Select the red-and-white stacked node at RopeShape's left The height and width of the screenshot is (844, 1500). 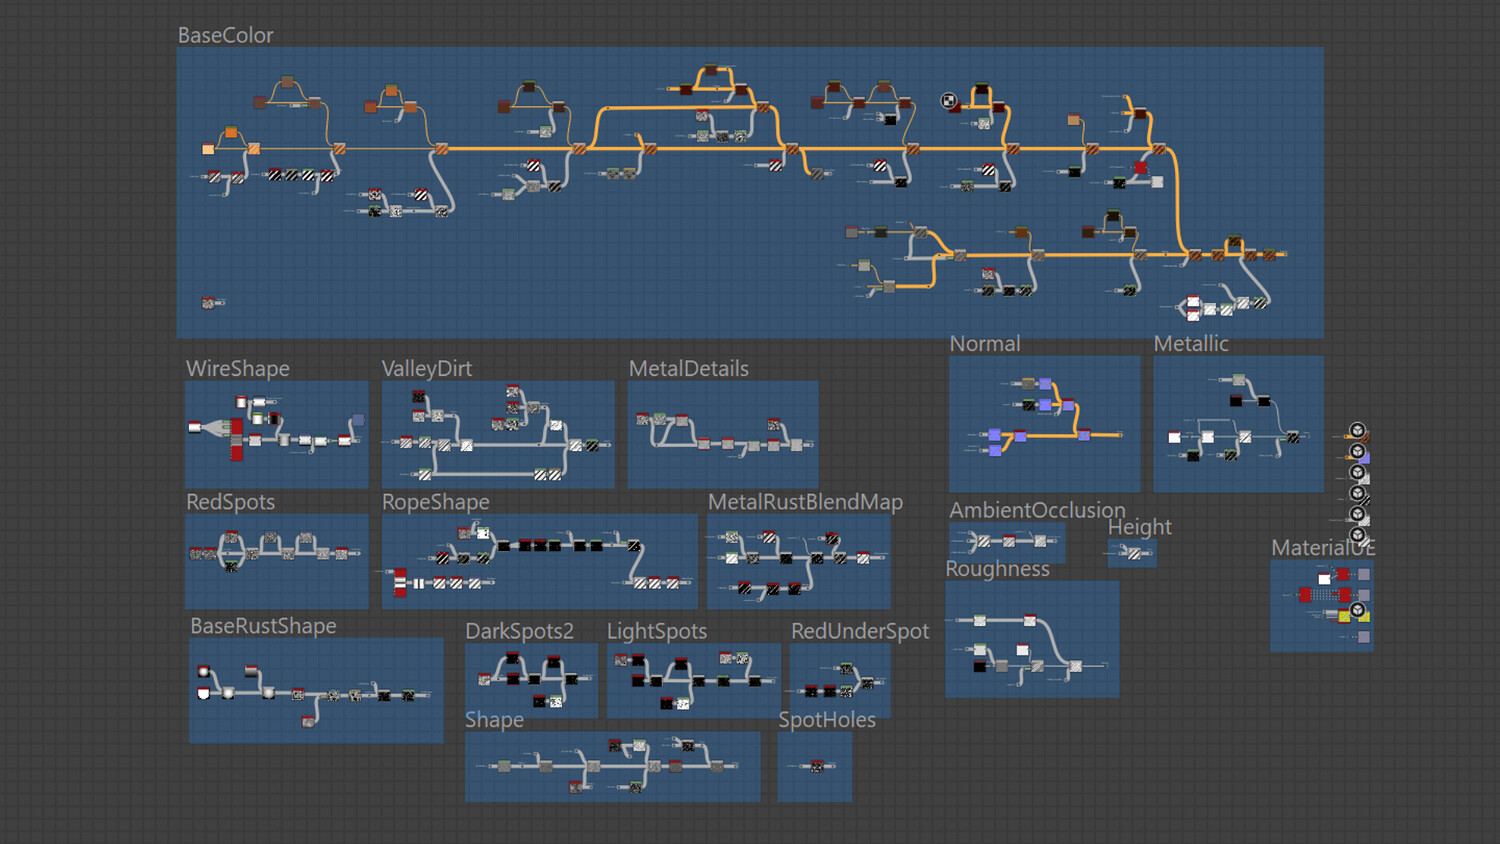pos(400,582)
